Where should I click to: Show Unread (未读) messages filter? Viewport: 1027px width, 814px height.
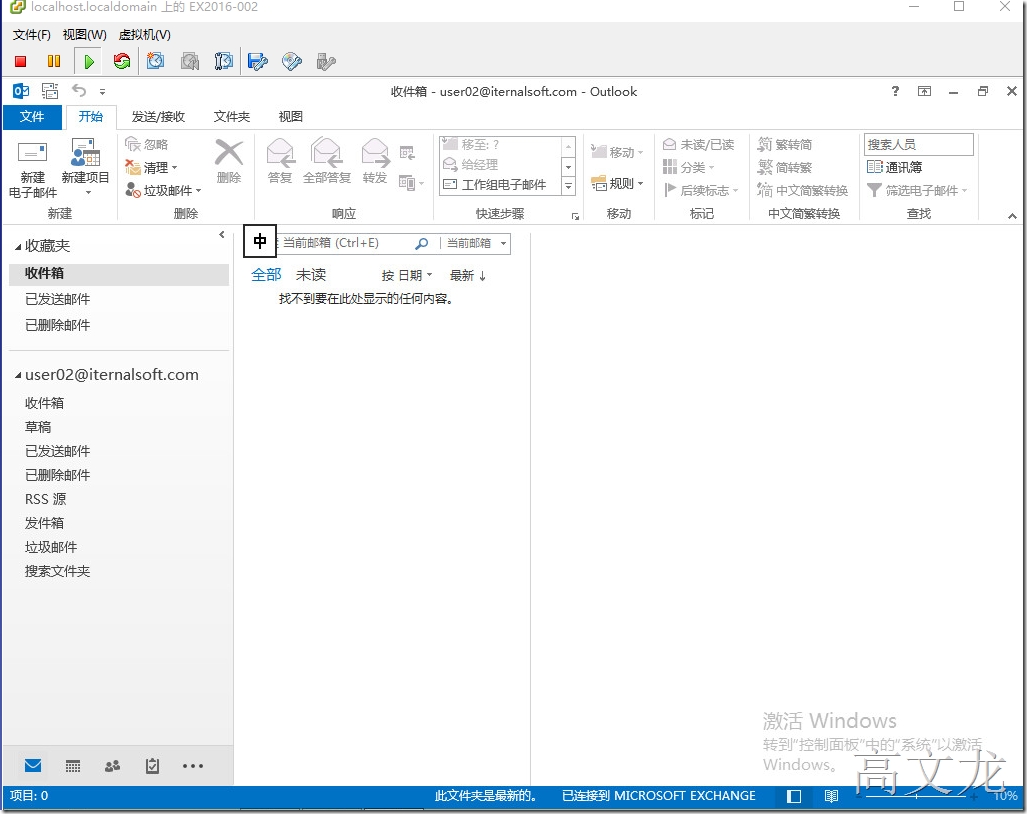[311, 275]
